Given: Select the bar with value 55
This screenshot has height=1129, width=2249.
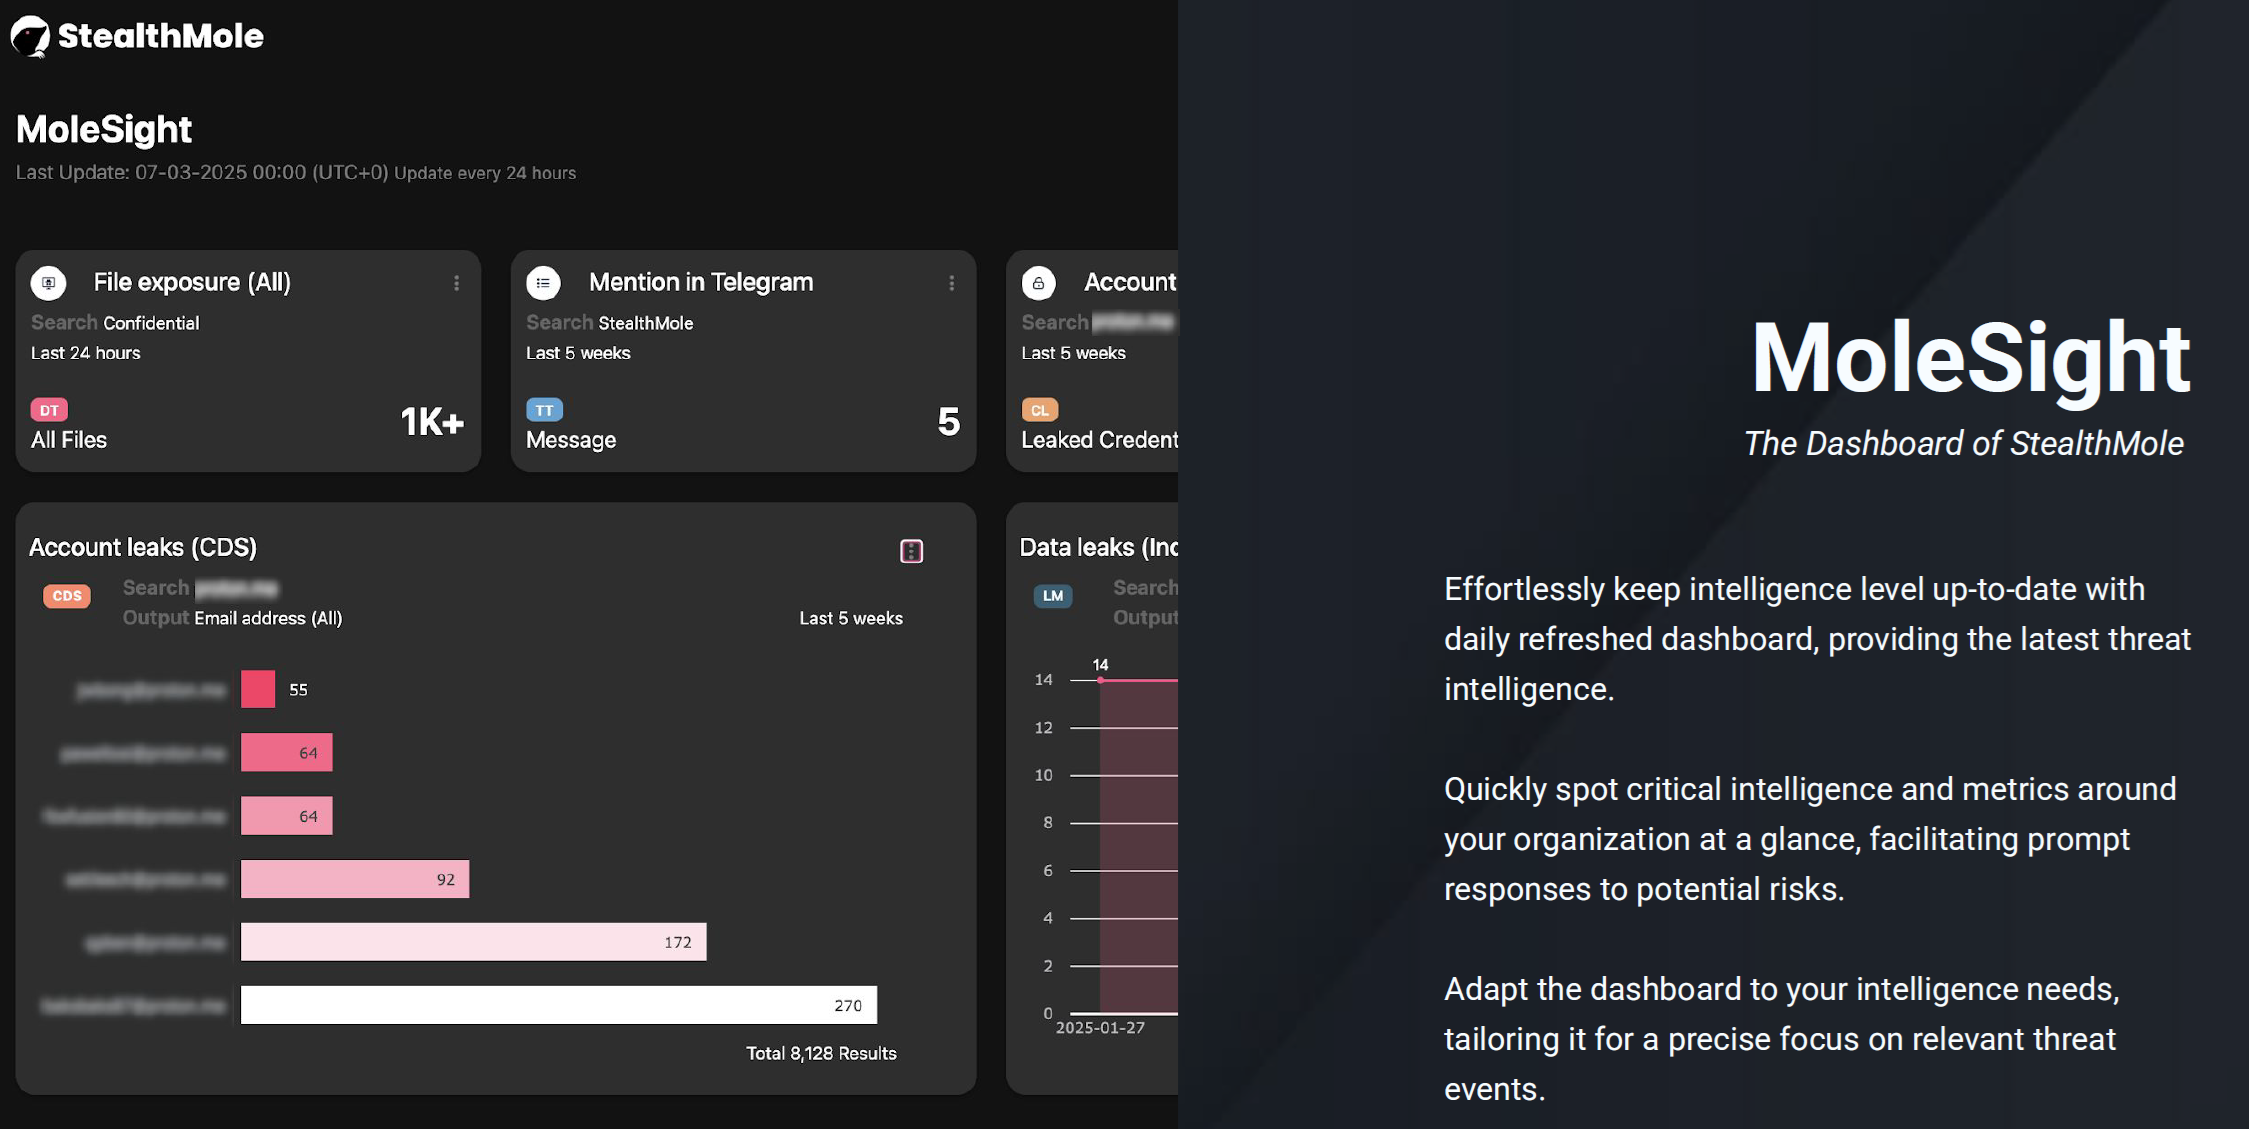Looking at the screenshot, I should click(x=258, y=689).
